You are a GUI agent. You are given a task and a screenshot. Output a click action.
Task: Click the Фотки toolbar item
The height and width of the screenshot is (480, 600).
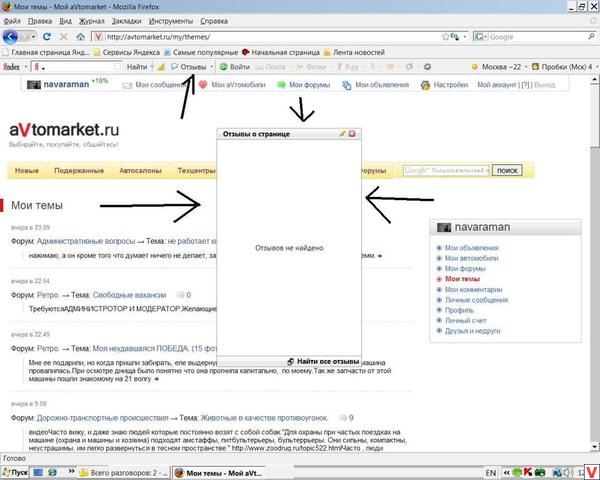311,67
